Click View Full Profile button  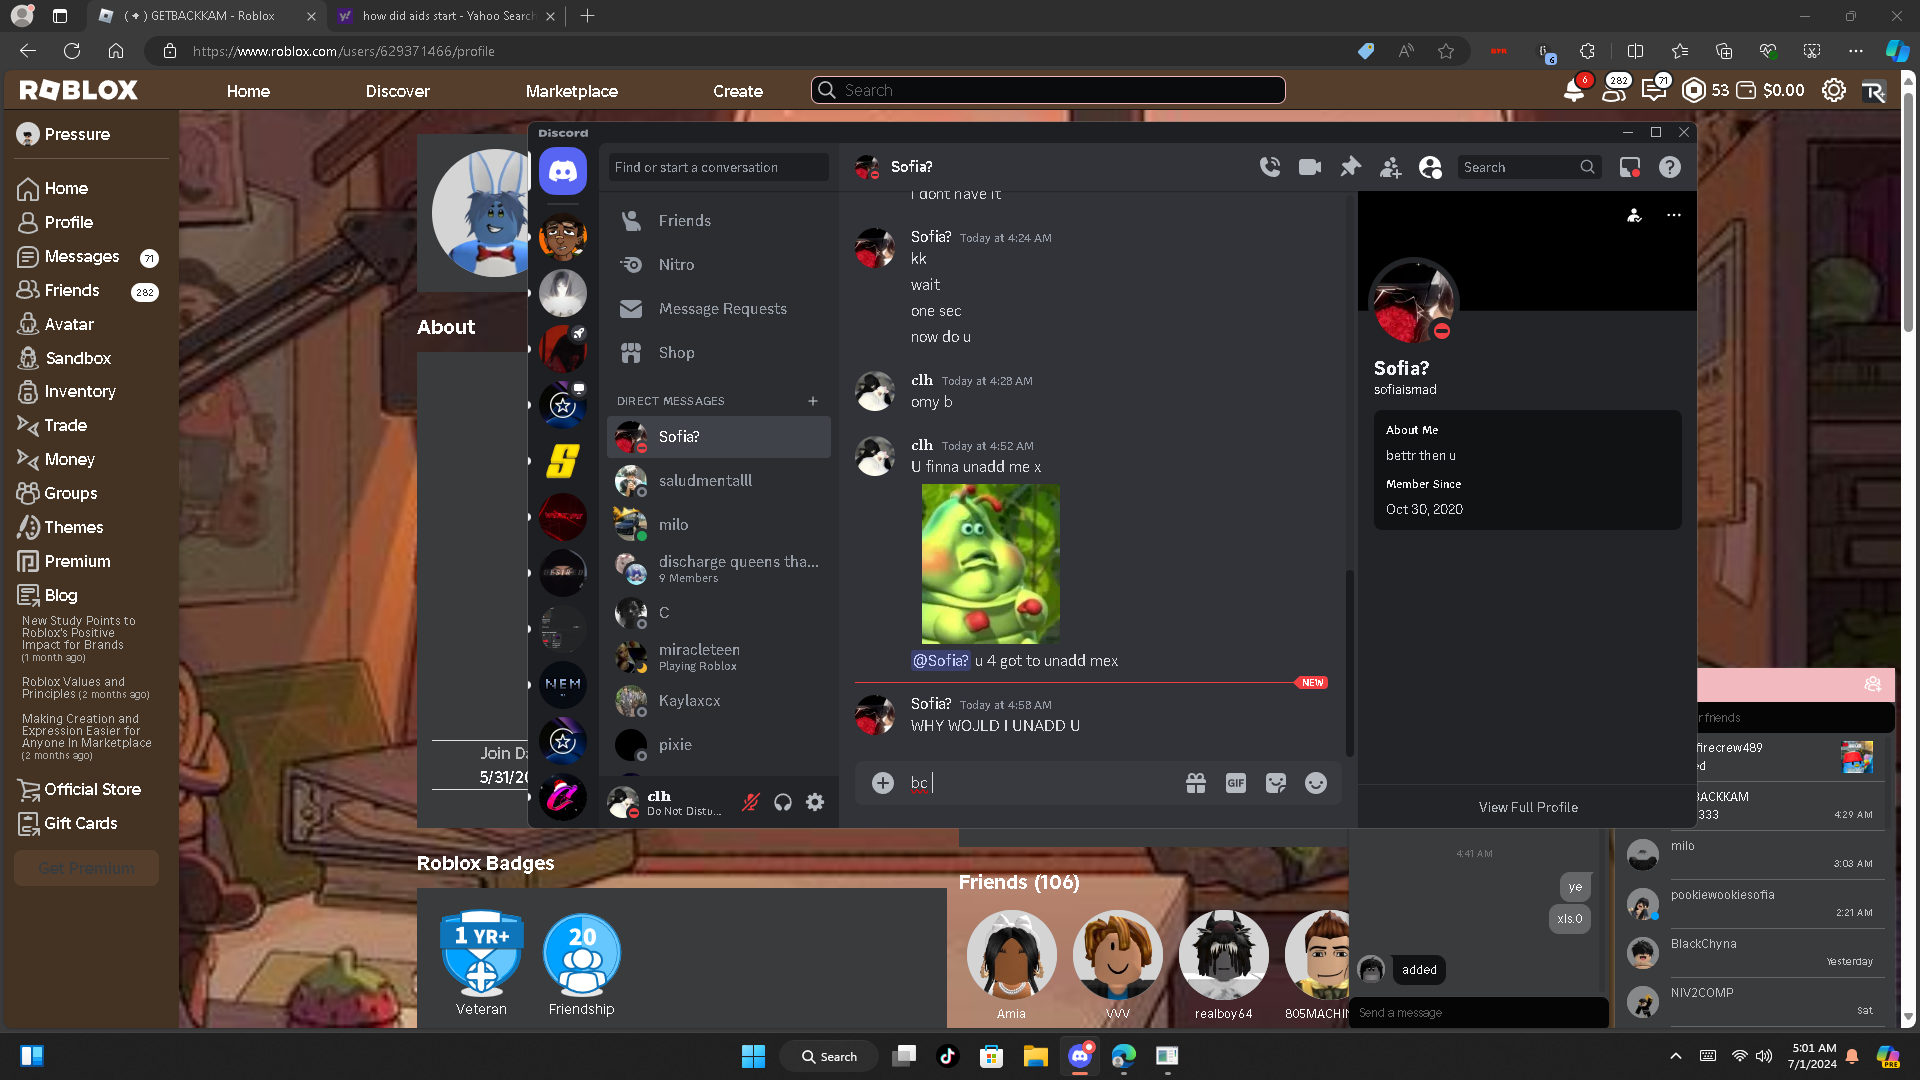click(x=1528, y=807)
